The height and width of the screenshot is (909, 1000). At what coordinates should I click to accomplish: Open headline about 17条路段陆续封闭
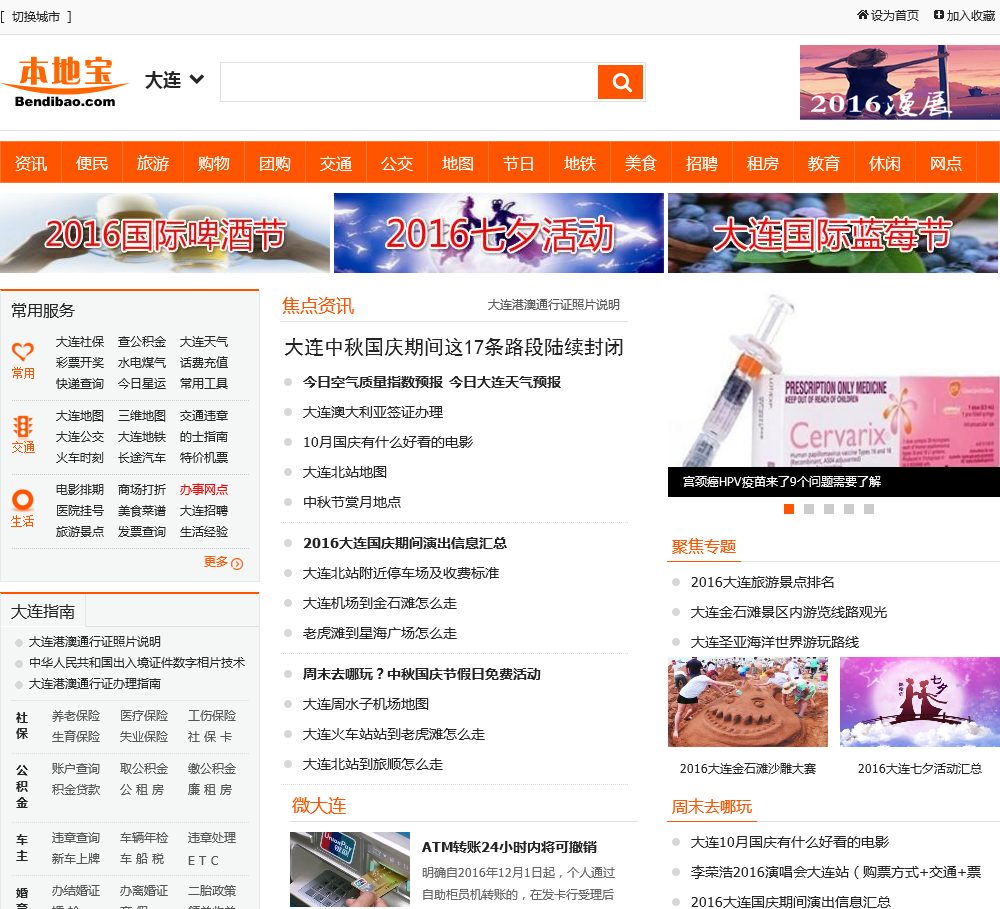(454, 347)
